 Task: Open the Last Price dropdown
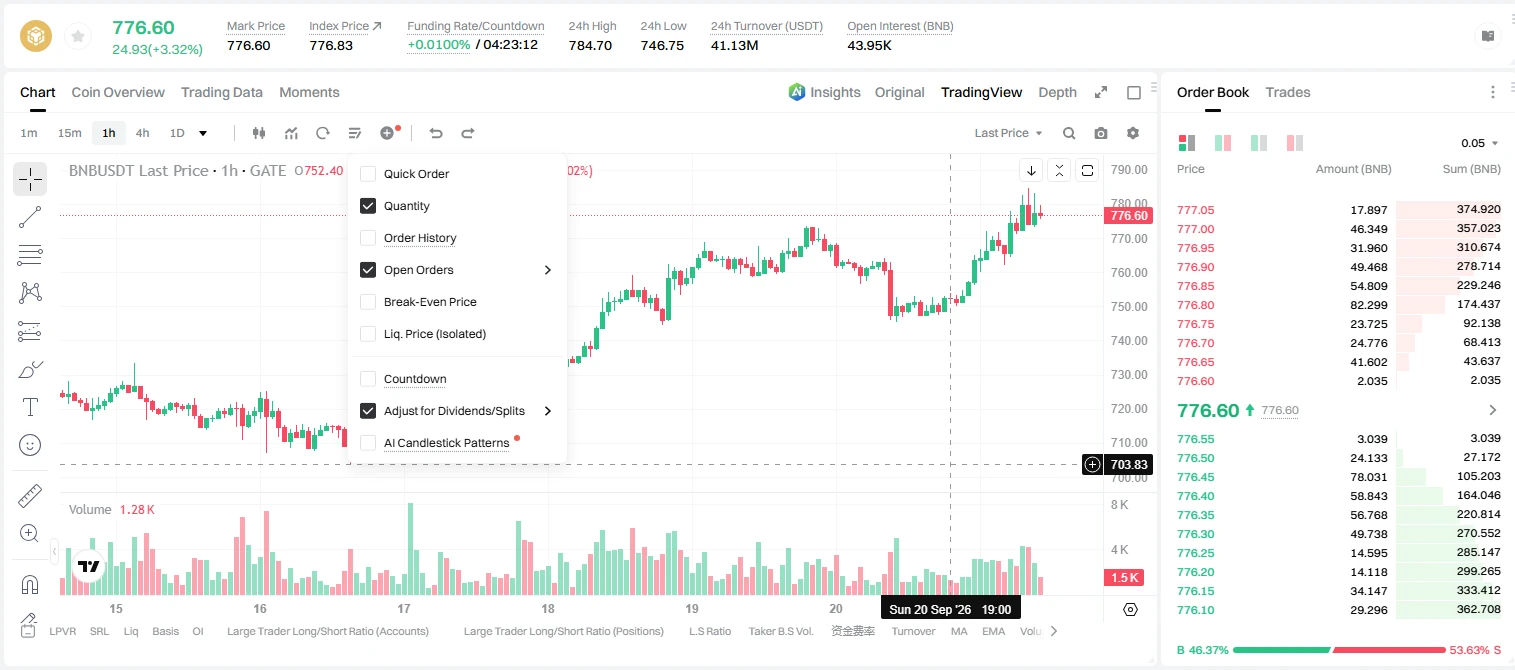pyautogui.click(x=1008, y=133)
